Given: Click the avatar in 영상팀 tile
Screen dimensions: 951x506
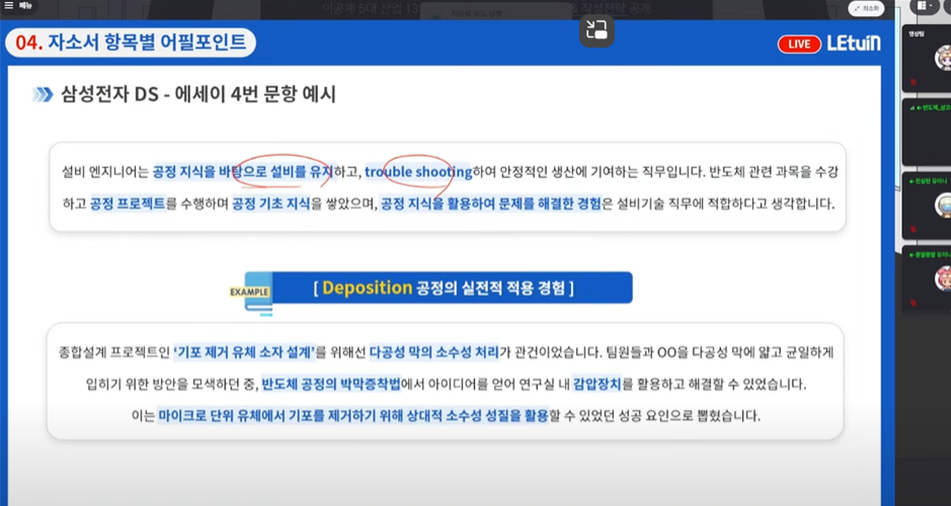Looking at the screenshot, I should [x=944, y=59].
